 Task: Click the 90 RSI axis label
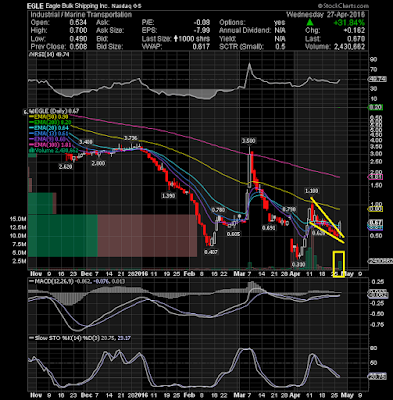(x=373, y=59)
